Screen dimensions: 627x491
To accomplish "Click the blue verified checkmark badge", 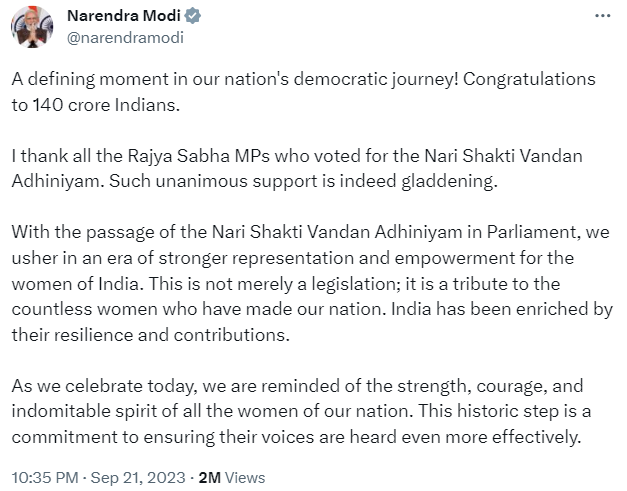I will coord(193,16).
